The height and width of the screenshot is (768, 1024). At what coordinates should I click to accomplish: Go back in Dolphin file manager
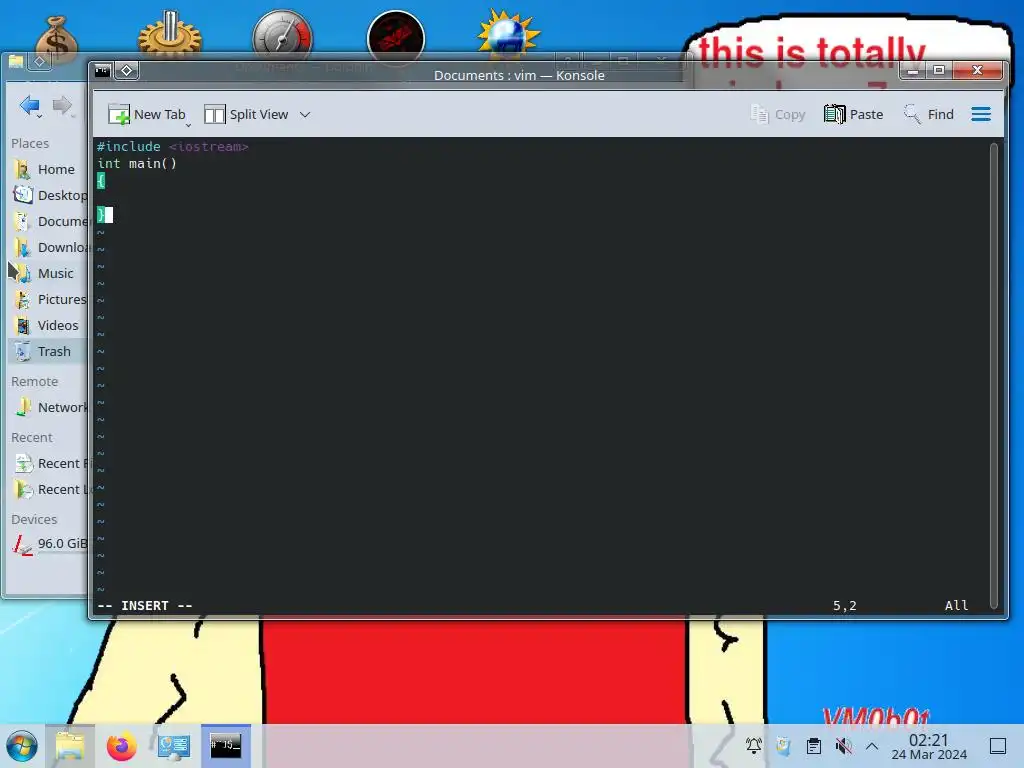click(30, 105)
